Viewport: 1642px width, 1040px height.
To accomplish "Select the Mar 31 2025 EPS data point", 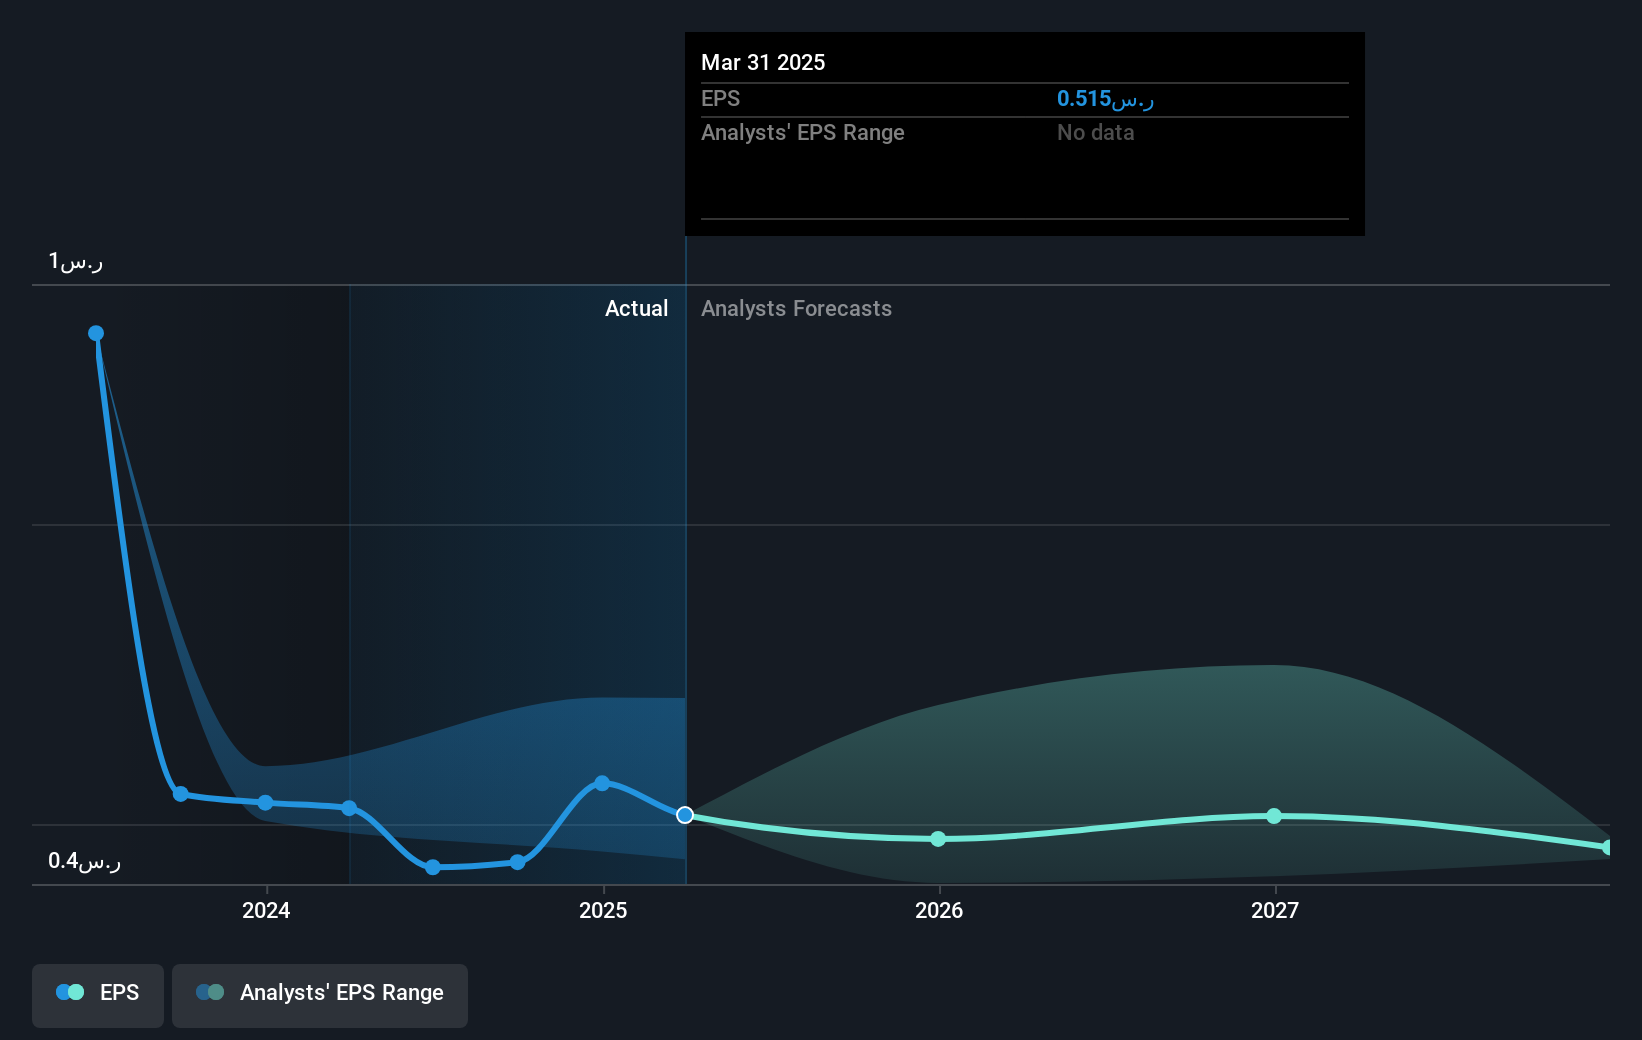I will tap(685, 815).
